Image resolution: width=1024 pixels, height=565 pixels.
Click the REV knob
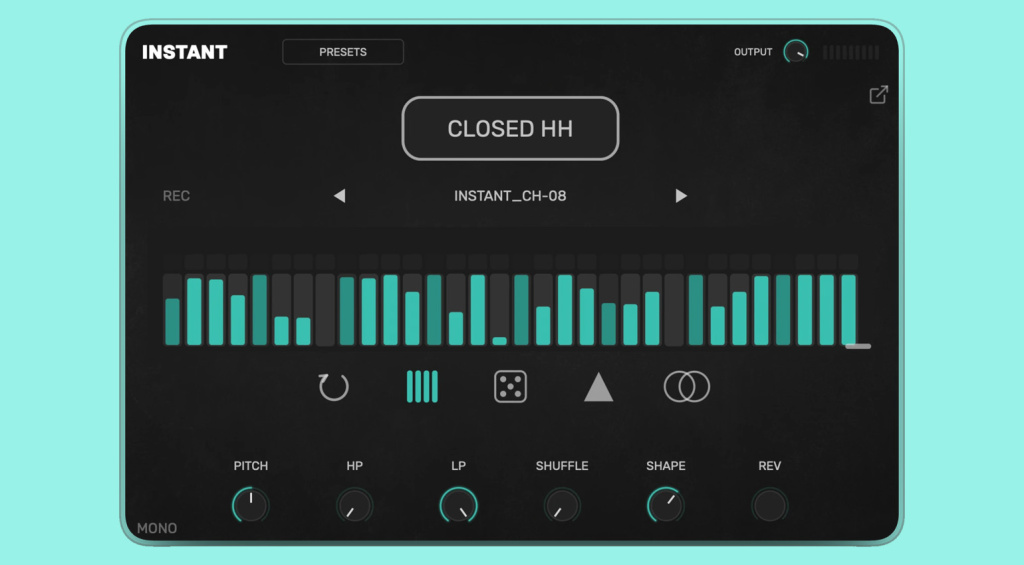(x=769, y=506)
